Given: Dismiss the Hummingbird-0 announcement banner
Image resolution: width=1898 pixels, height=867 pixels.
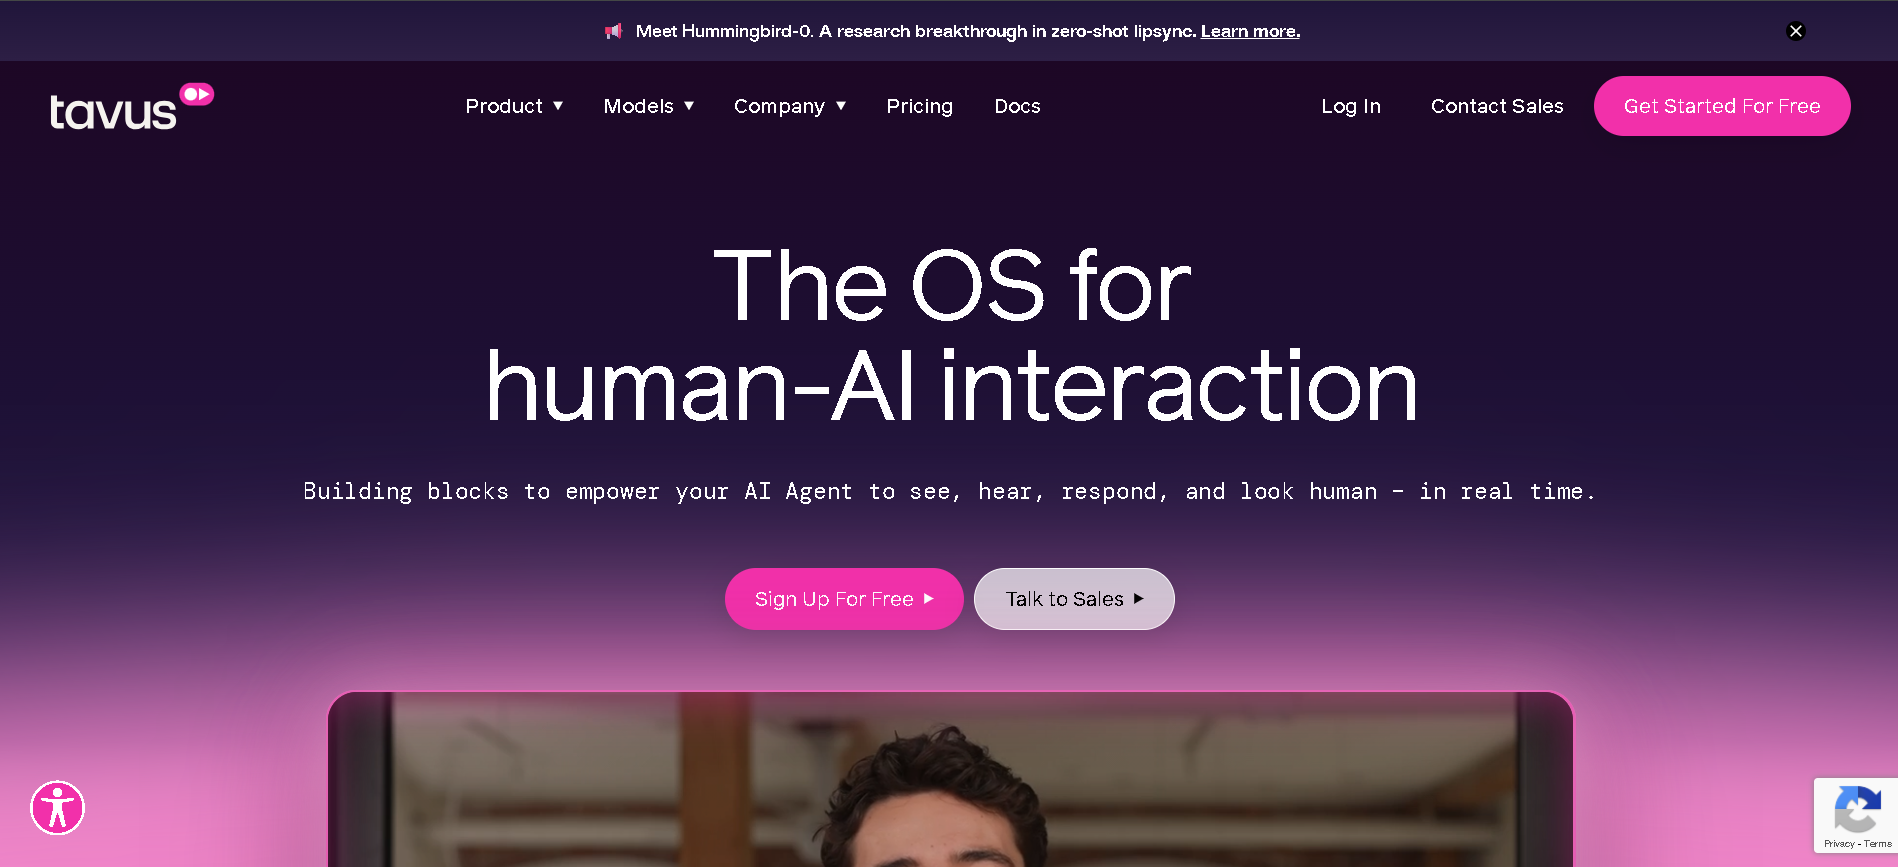Looking at the screenshot, I should tap(1796, 31).
